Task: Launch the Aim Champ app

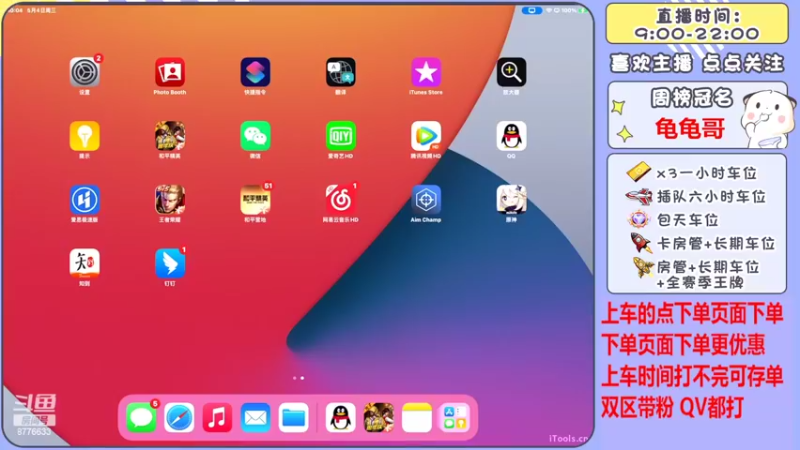Action: pyautogui.click(x=426, y=199)
